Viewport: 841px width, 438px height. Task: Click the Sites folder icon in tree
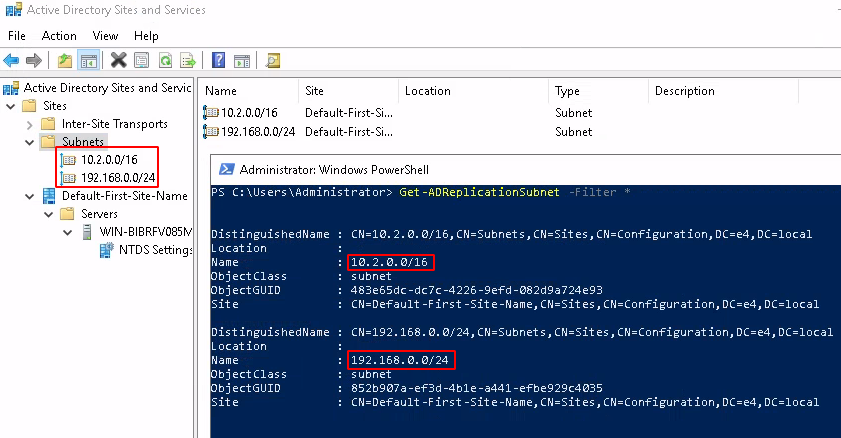[x=29, y=106]
